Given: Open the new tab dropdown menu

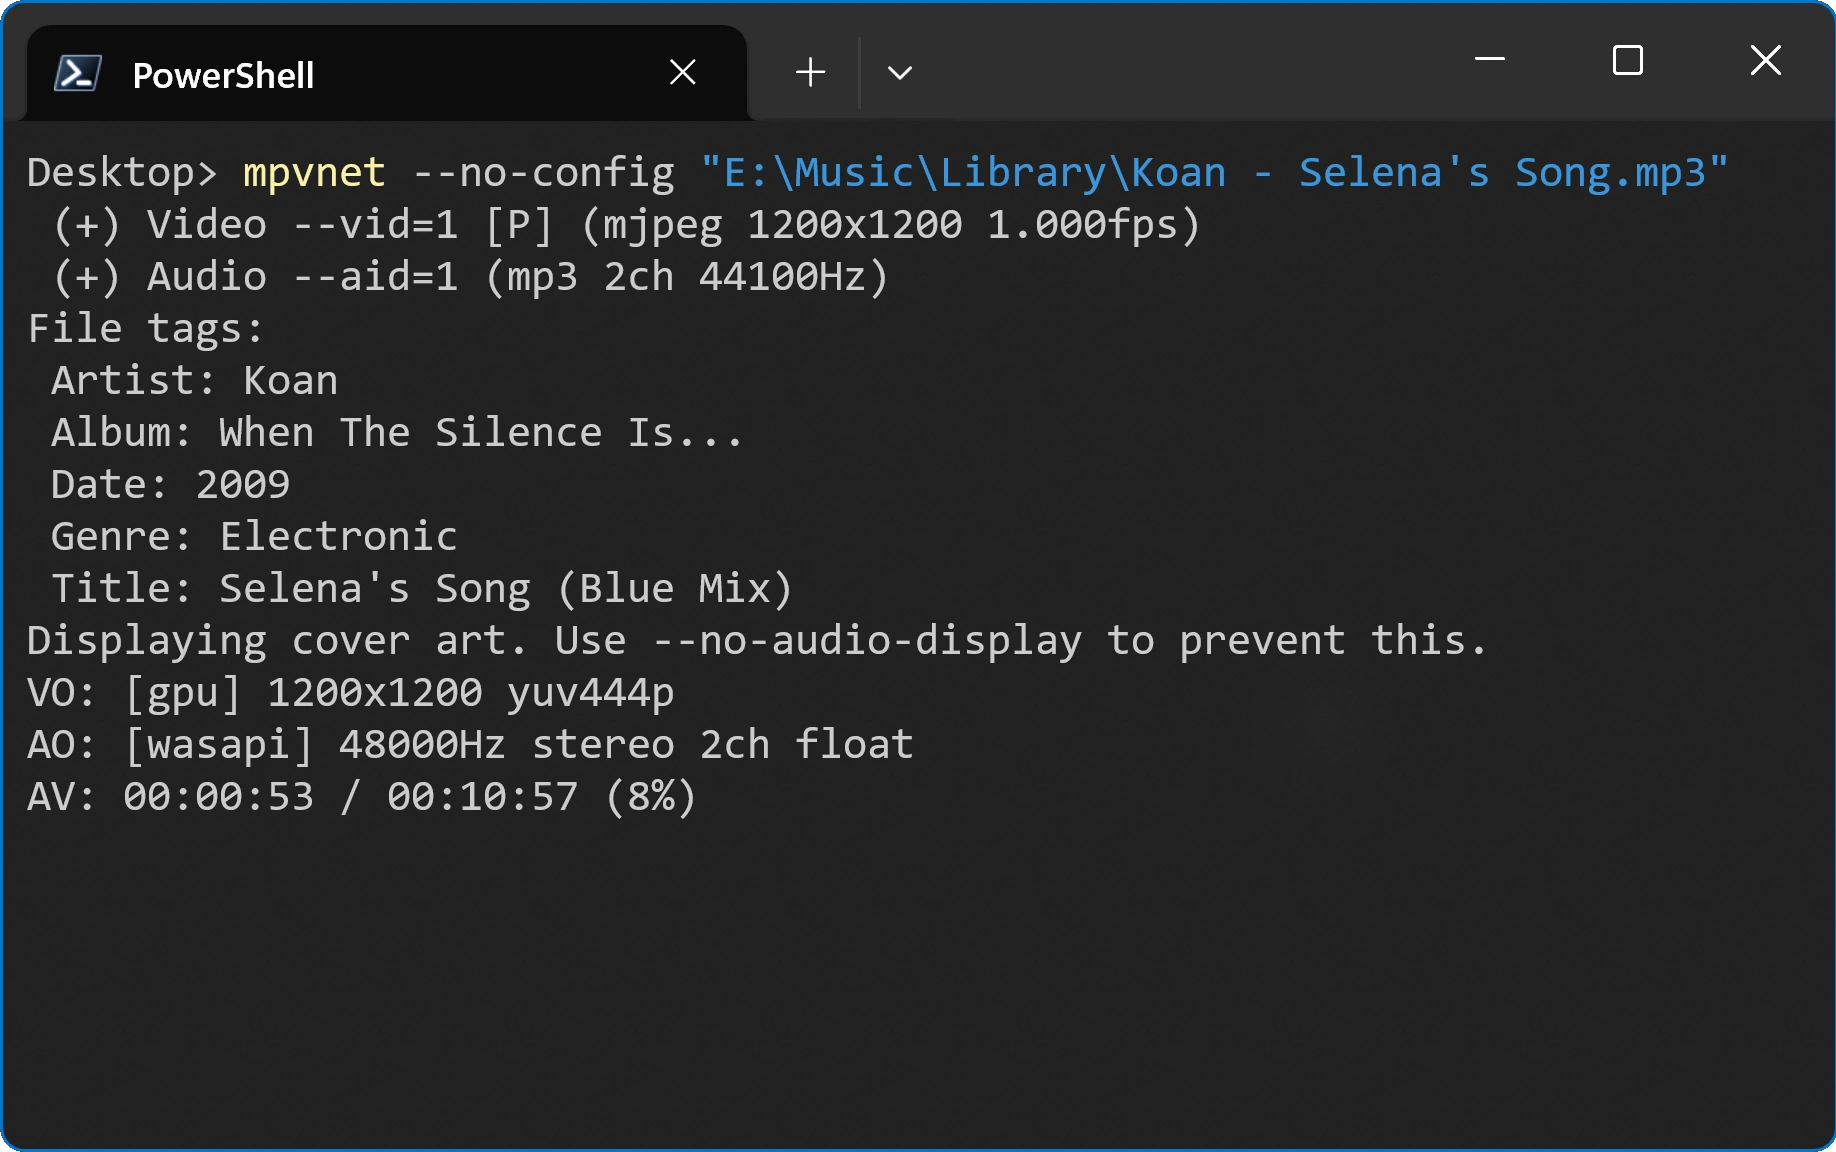Looking at the screenshot, I should (x=899, y=73).
